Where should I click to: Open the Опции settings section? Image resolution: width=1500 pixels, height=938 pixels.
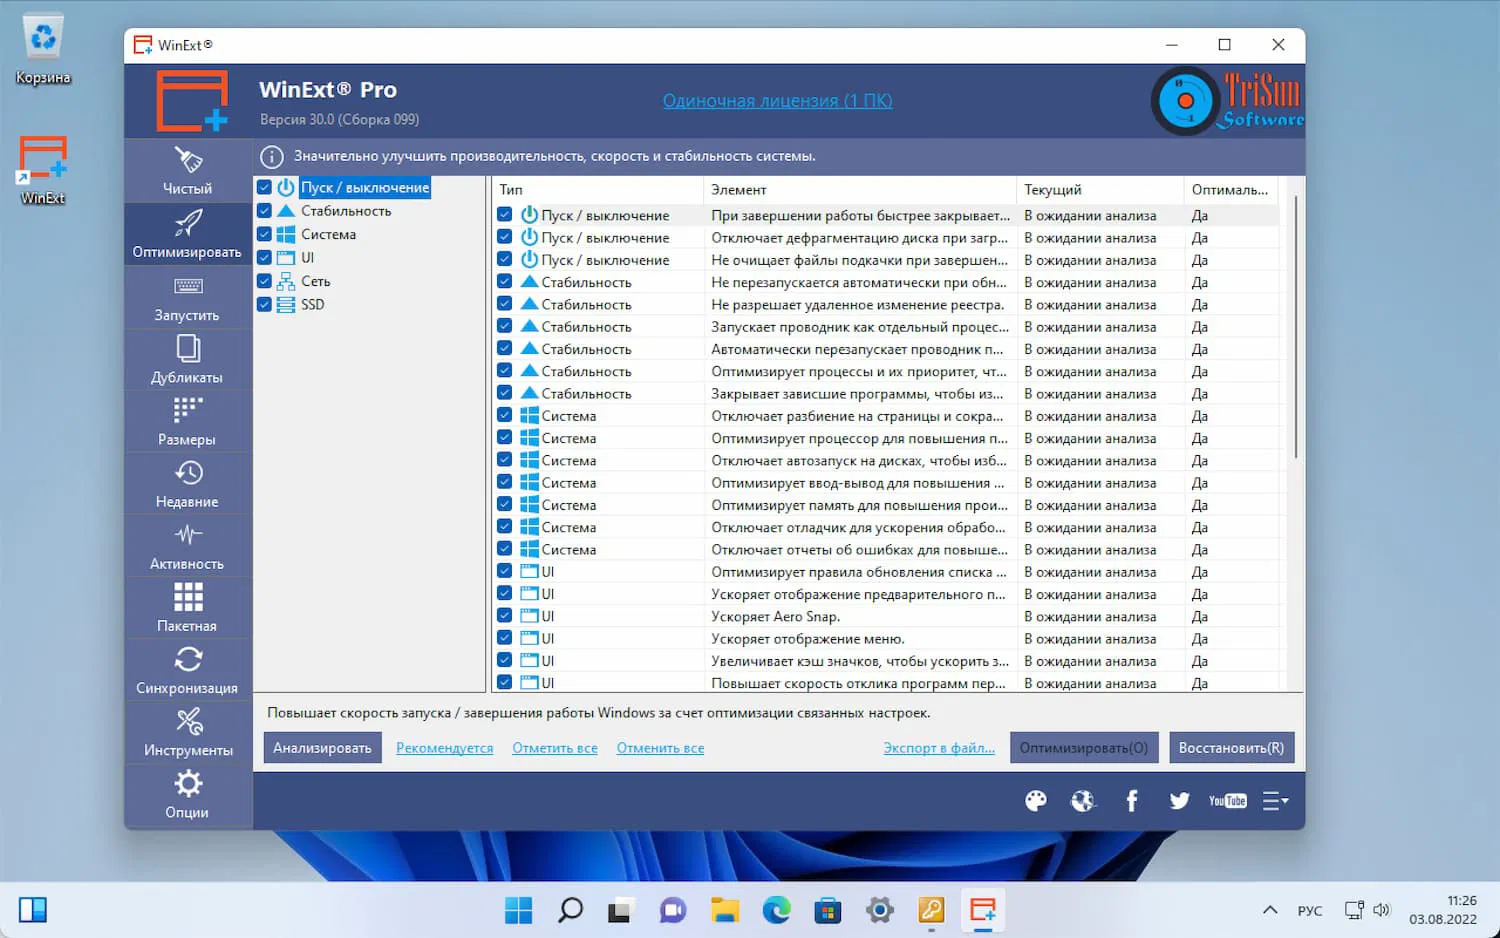(186, 795)
